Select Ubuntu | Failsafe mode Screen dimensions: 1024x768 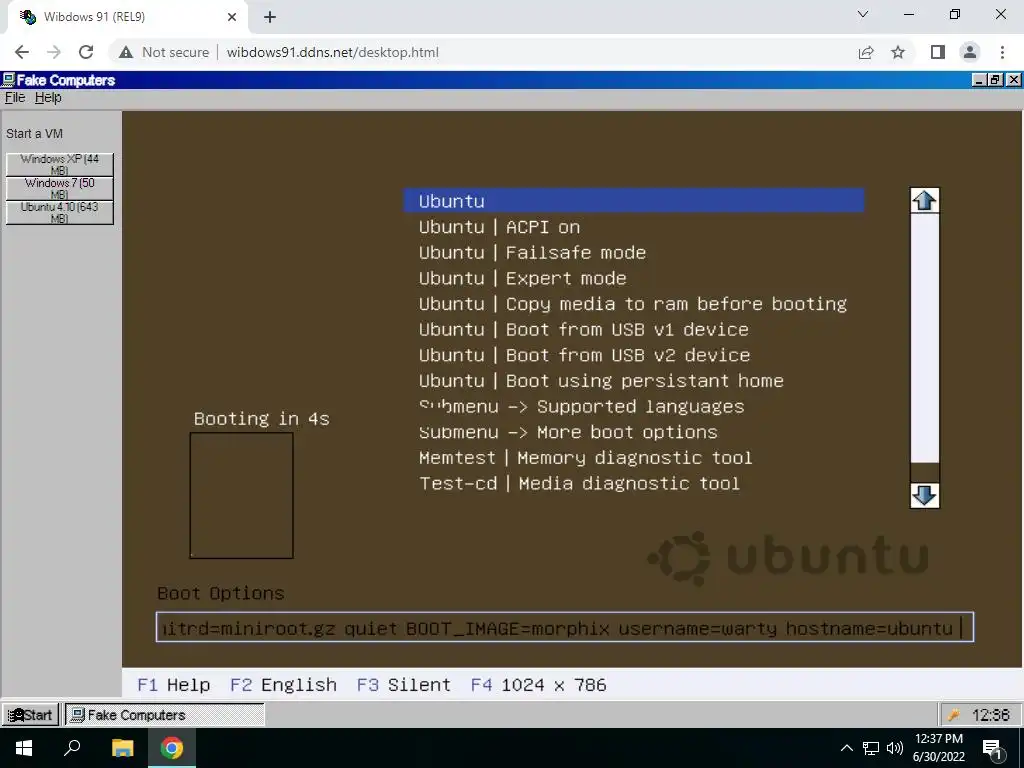532,252
